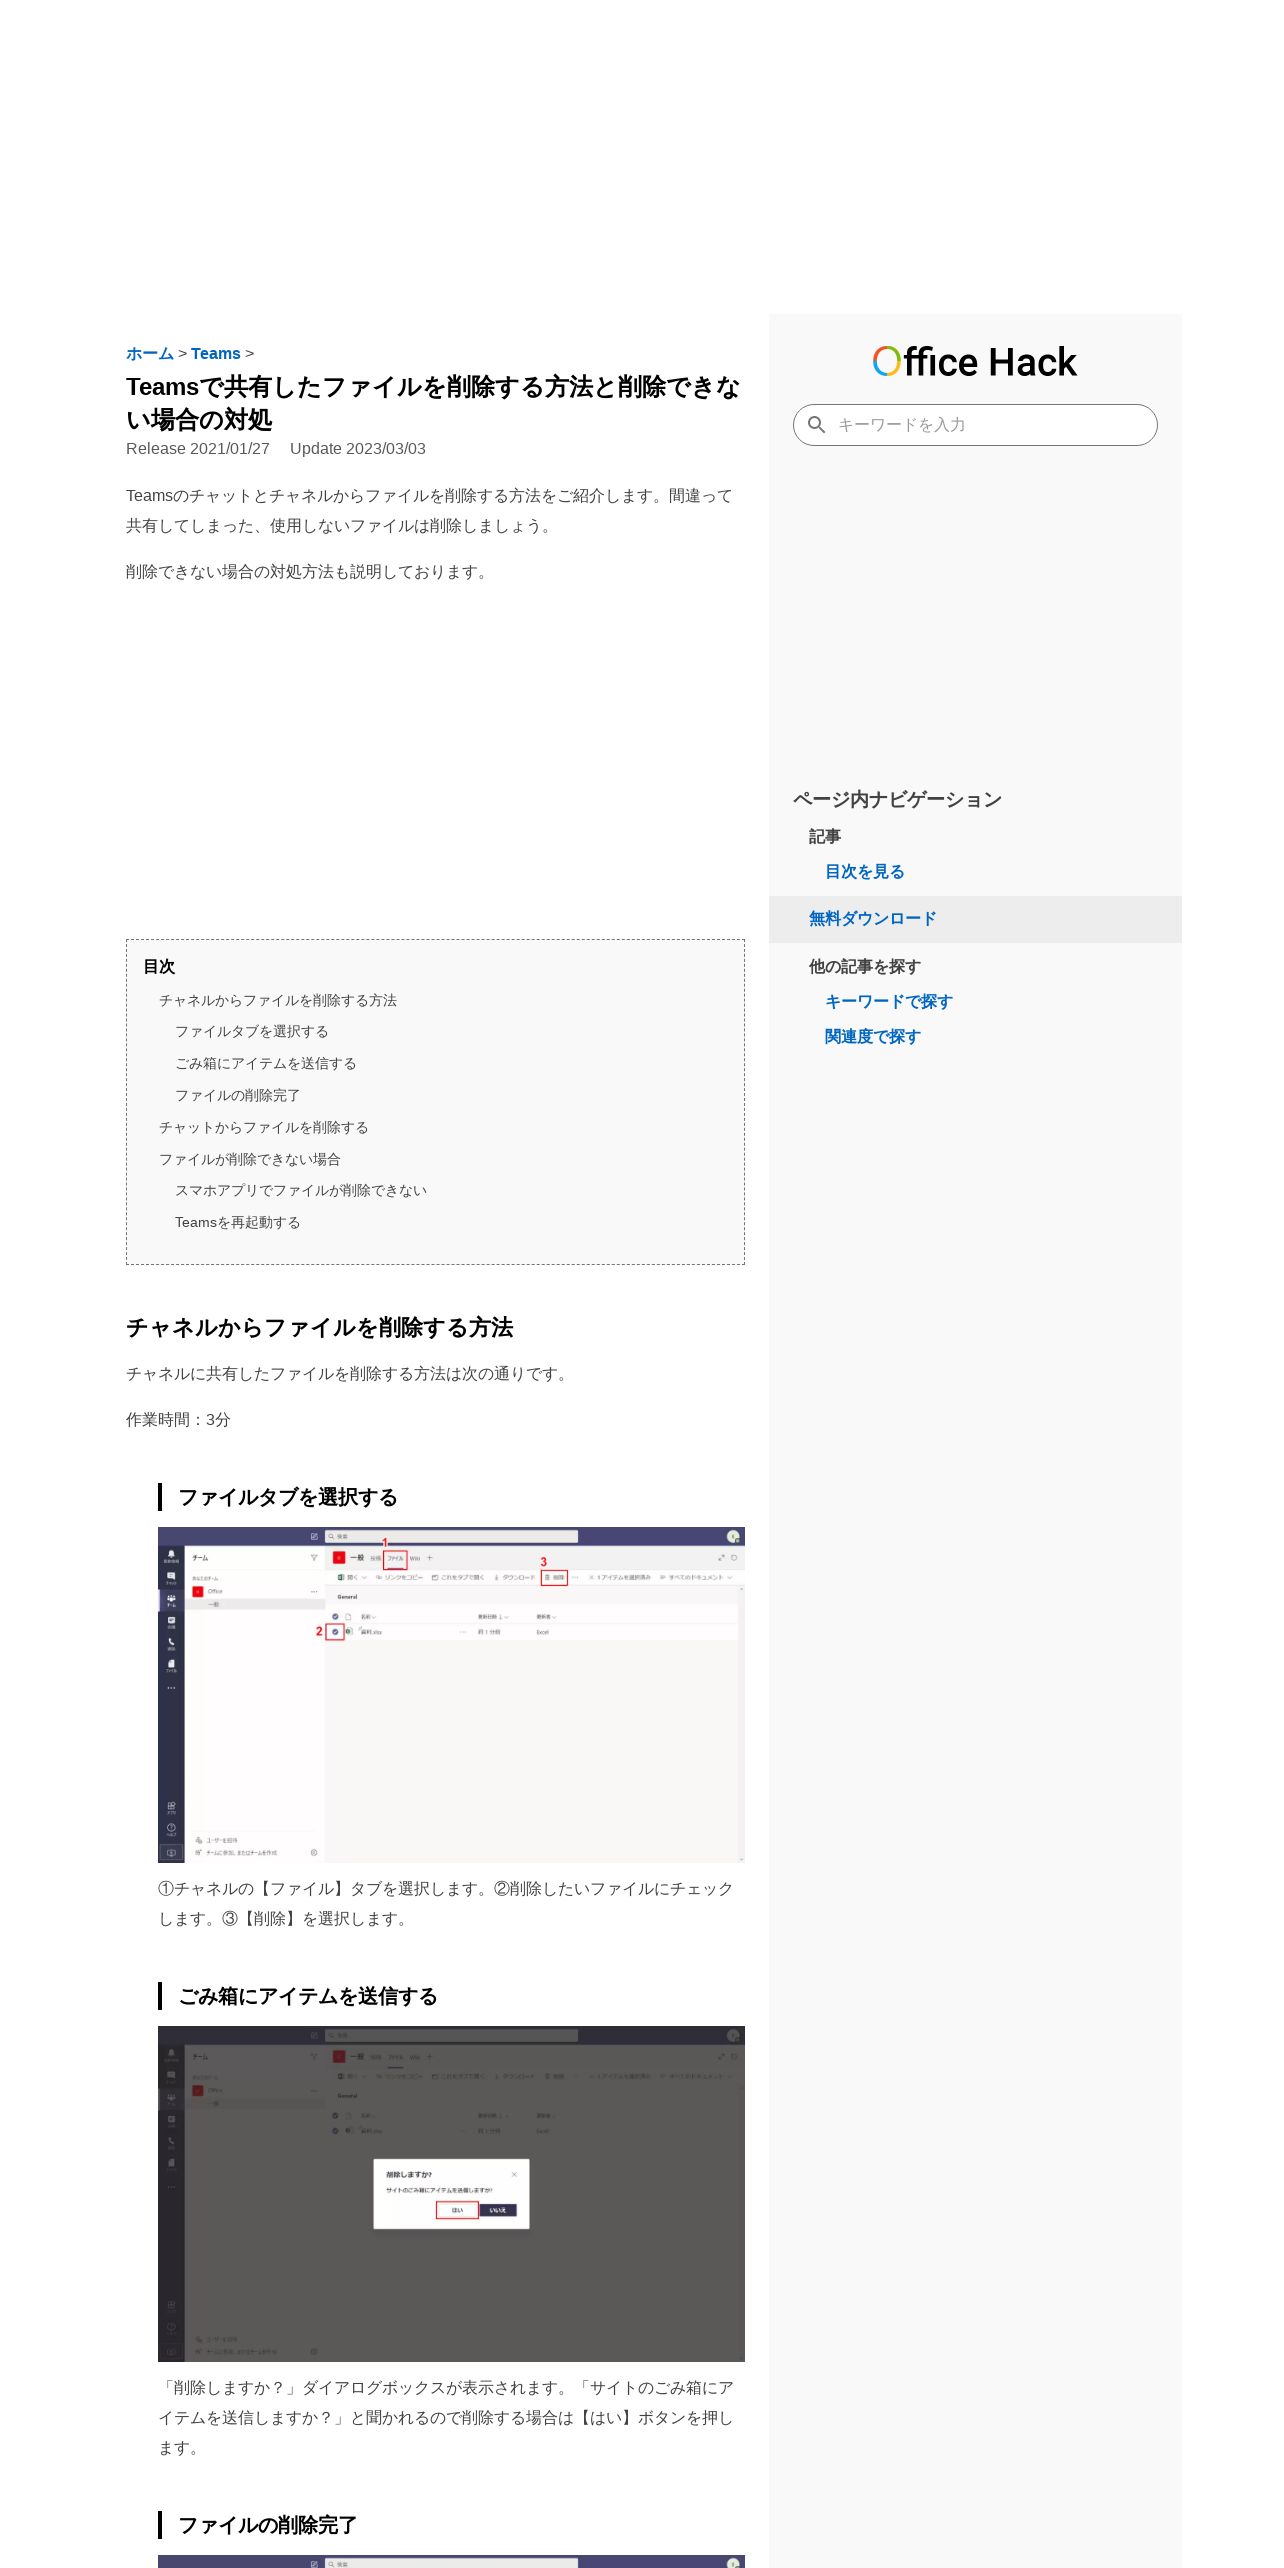Click the Office Hack logo
1284x2568 pixels.
975,362
